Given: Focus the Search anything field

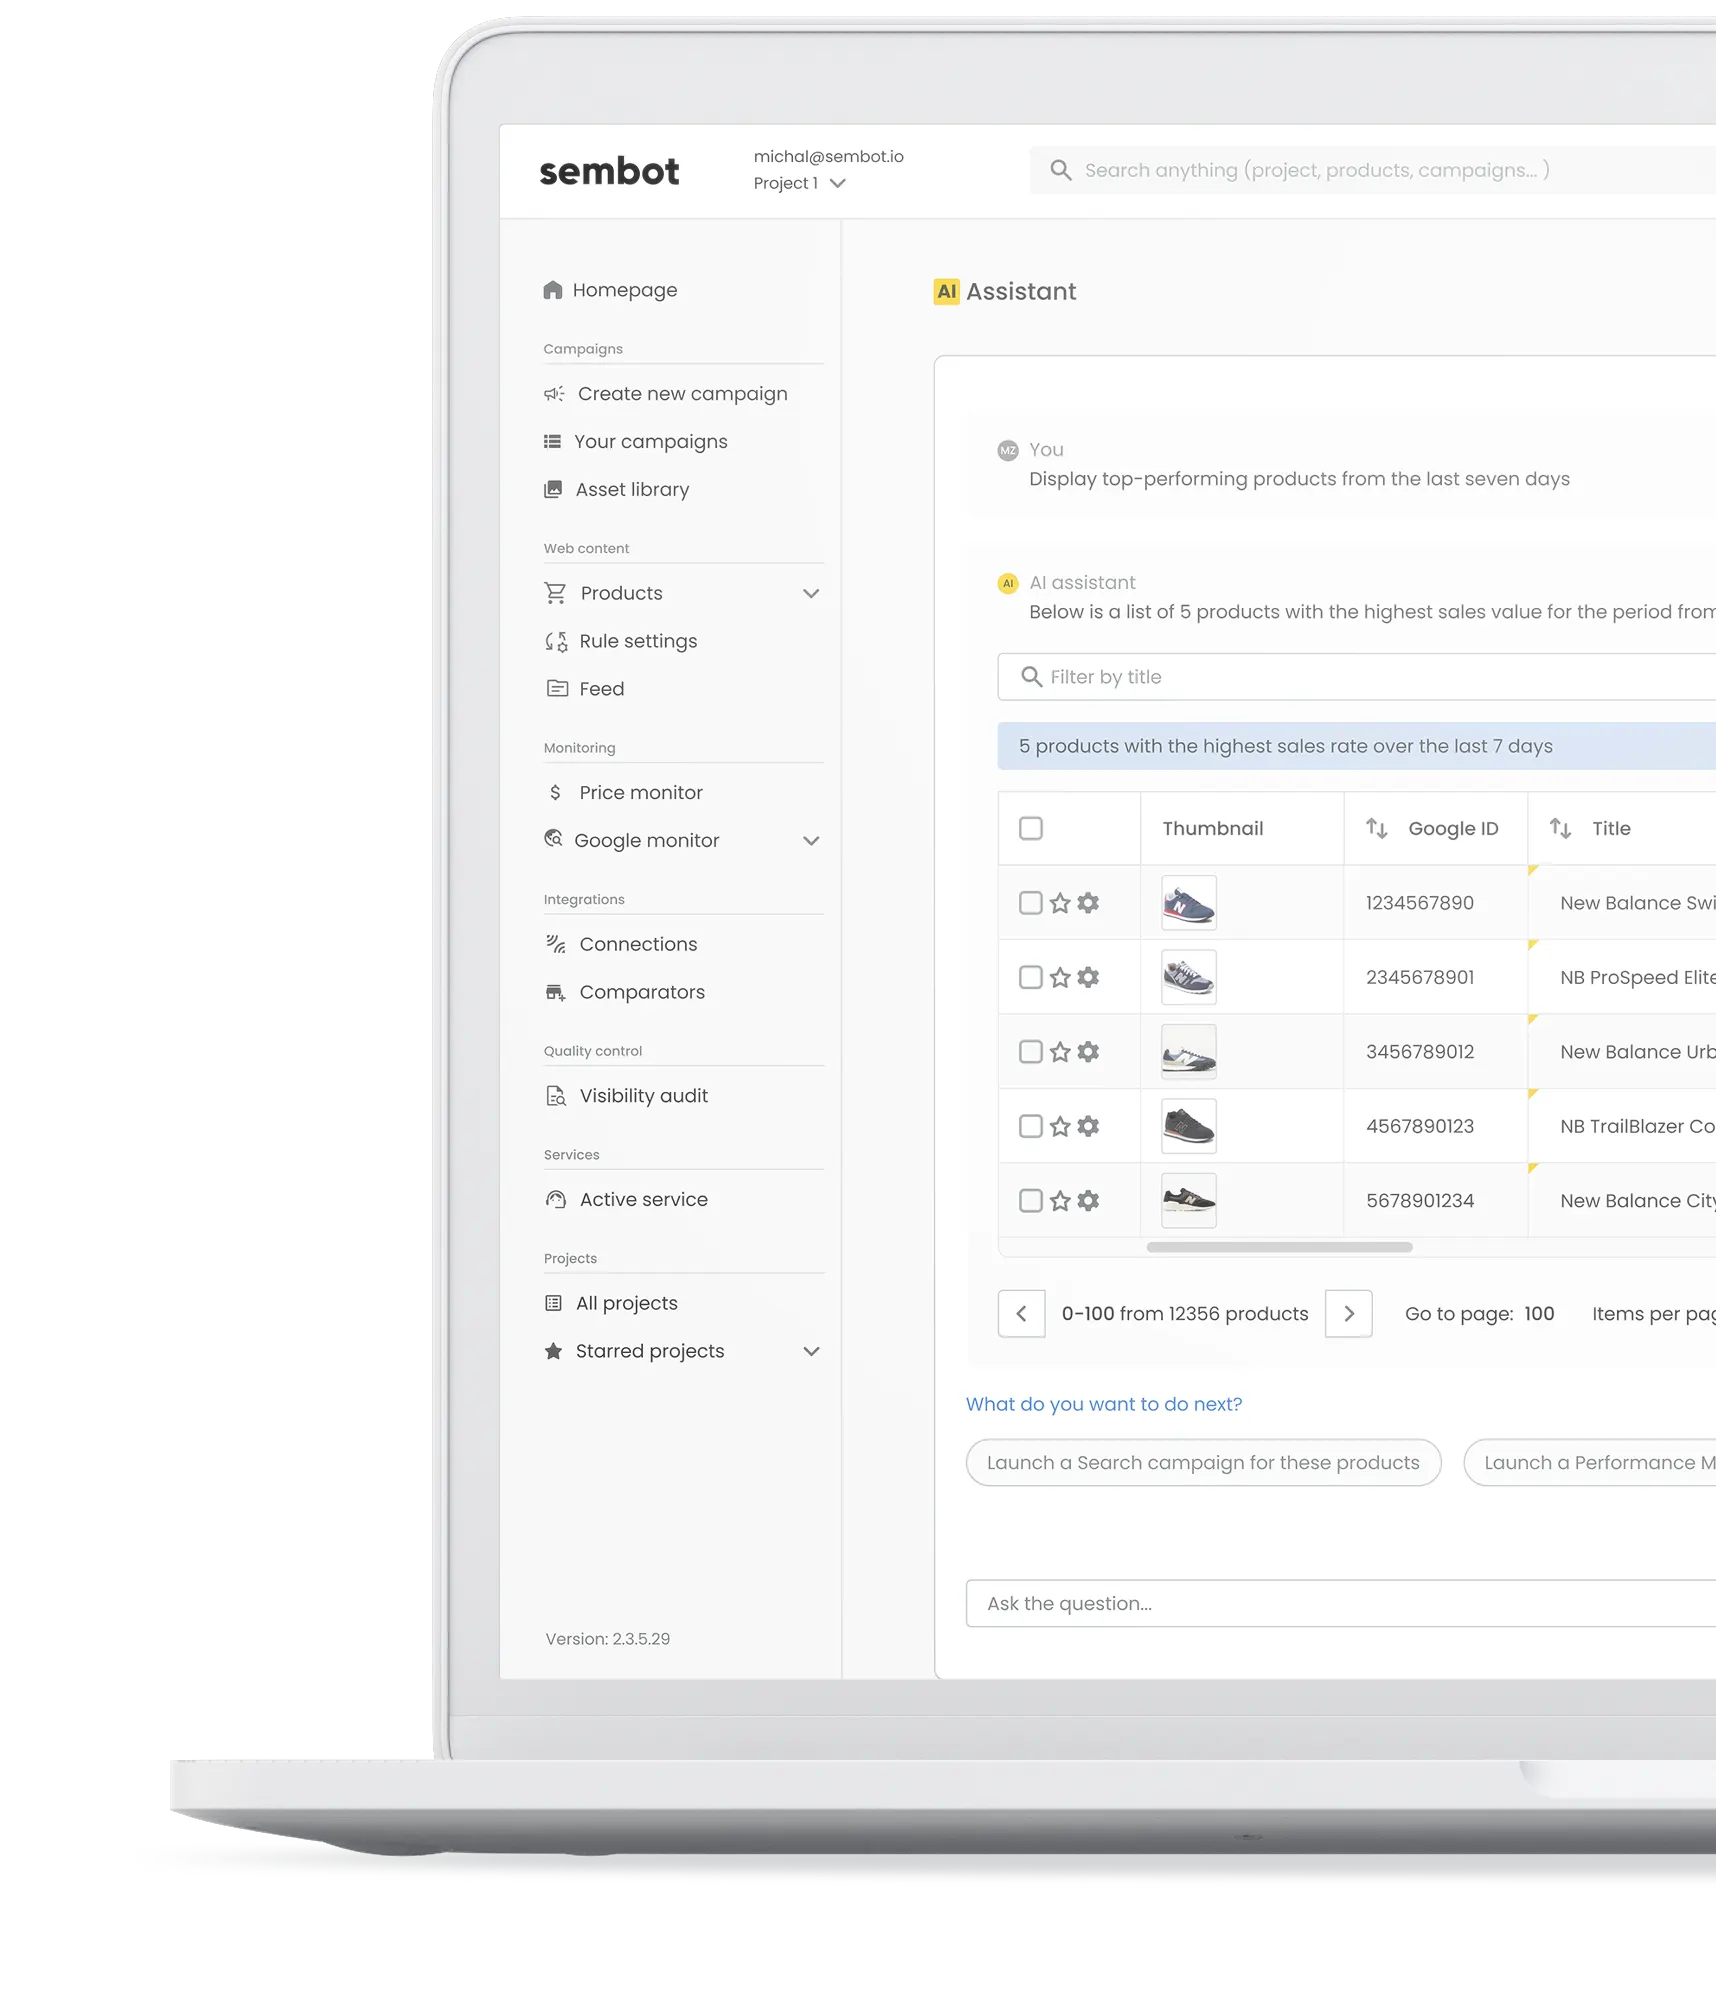Looking at the screenshot, I should click(1373, 170).
